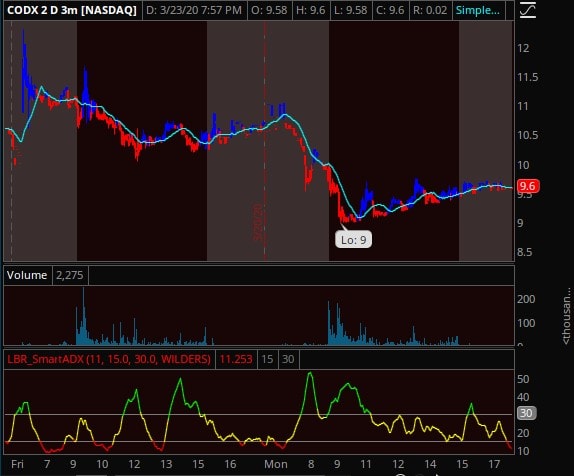Click the high value H: 9.6
This screenshot has height=476, width=574.
point(310,10)
